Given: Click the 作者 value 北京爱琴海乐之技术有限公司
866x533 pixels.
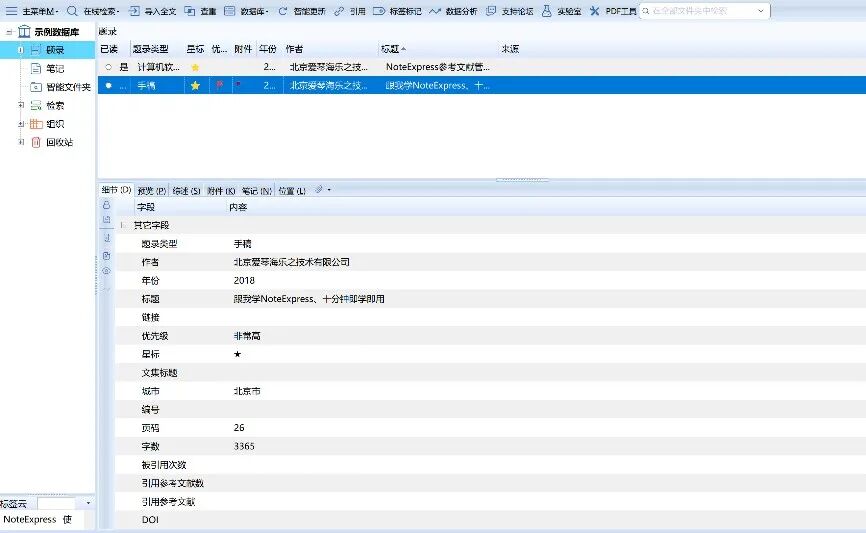Looking at the screenshot, I should [x=291, y=262].
